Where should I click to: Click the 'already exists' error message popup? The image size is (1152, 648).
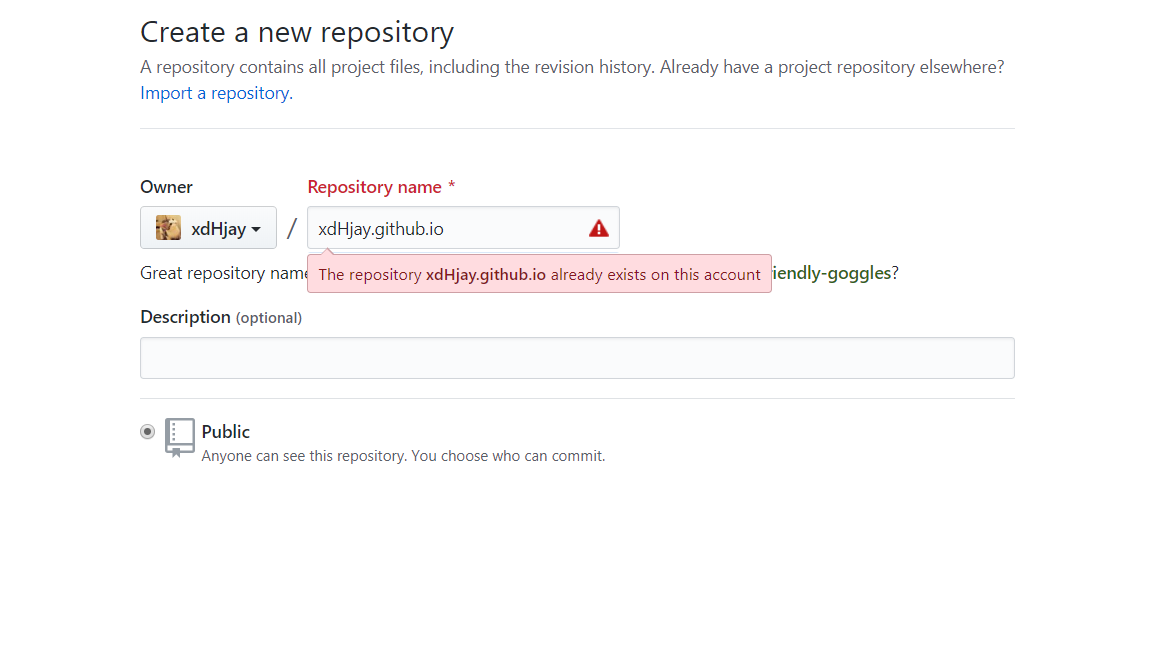tap(539, 274)
